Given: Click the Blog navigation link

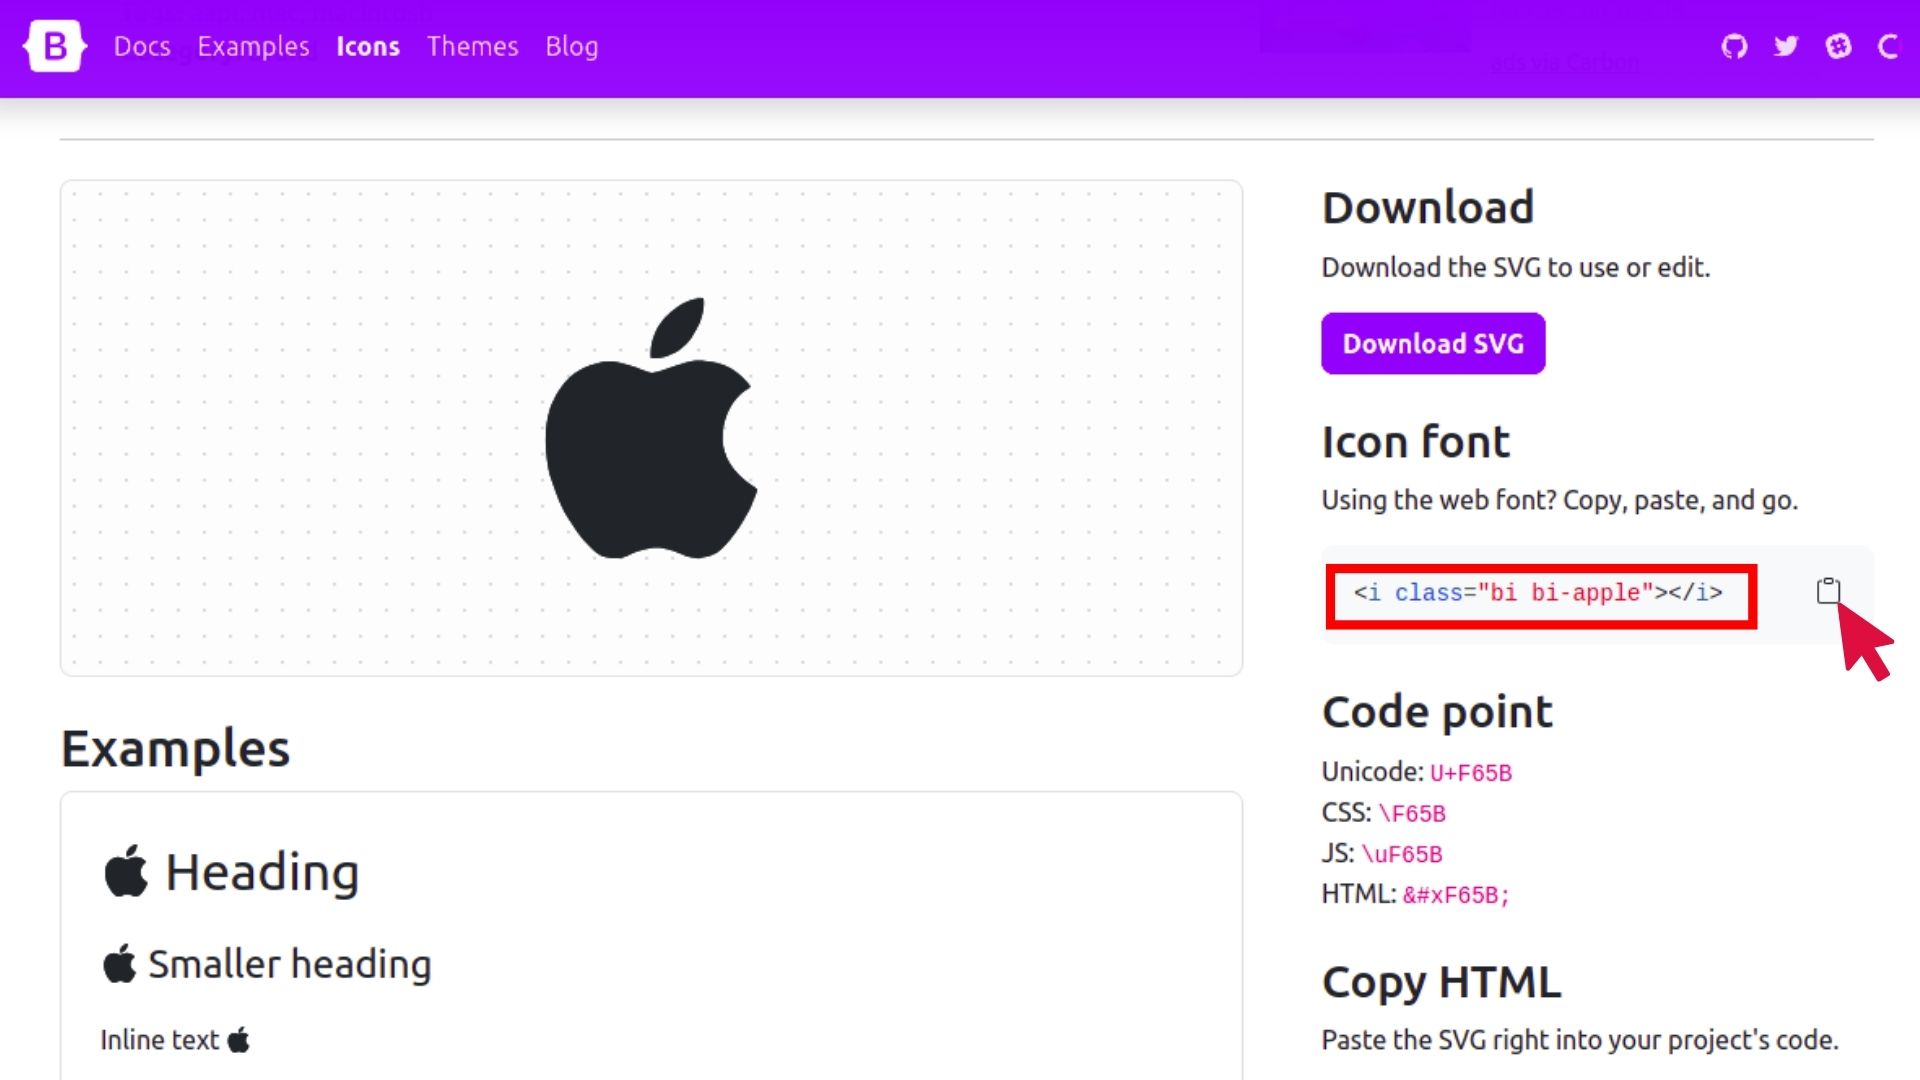Looking at the screenshot, I should tap(571, 45).
